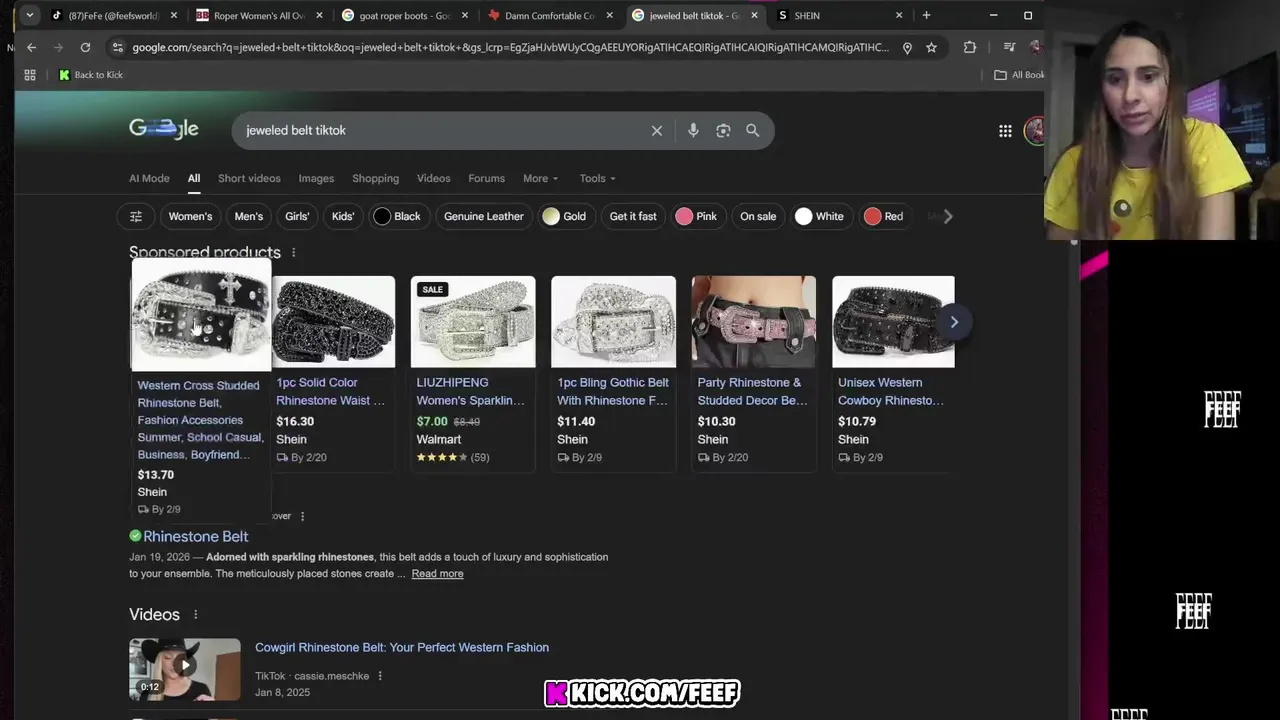This screenshot has width=1280, height=720.
Task: Bookmark this page with star icon
Action: pyautogui.click(x=931, y=47)
